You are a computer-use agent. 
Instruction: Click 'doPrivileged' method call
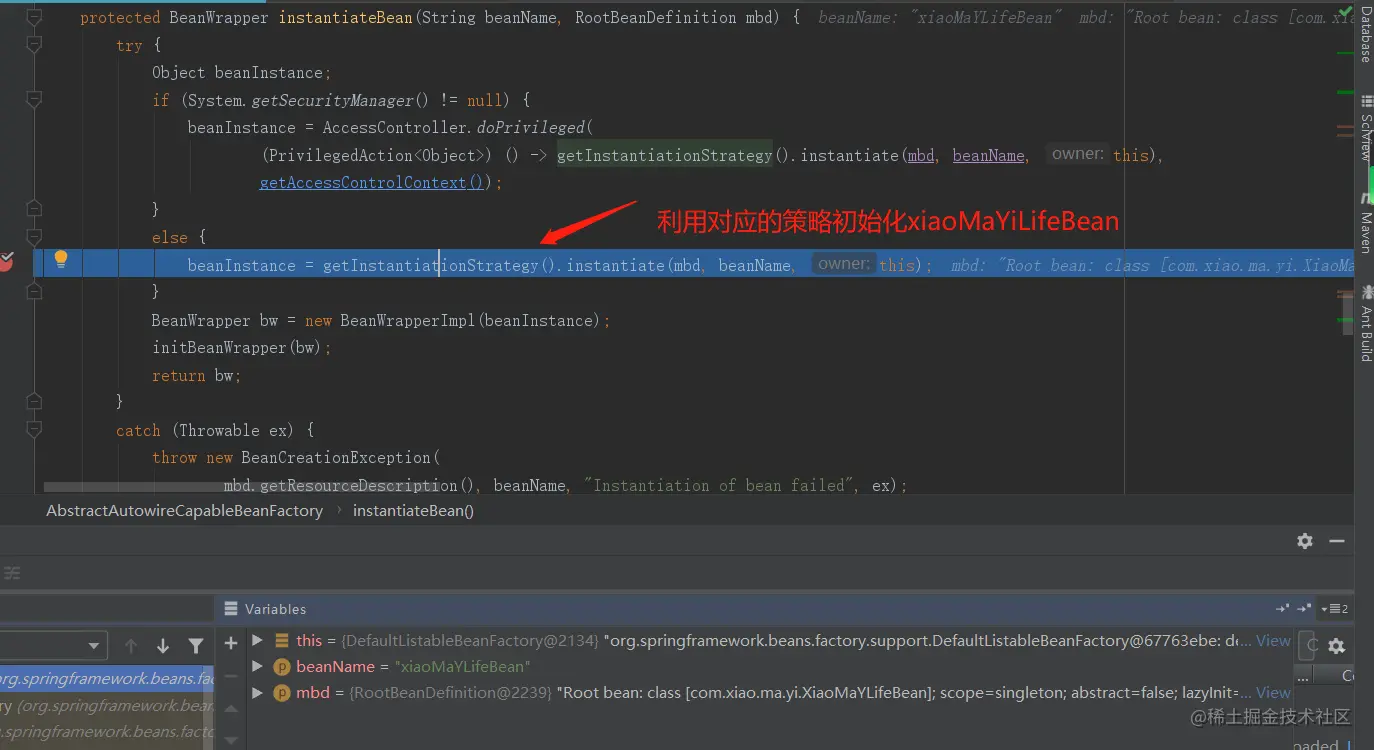coord(530,127)
